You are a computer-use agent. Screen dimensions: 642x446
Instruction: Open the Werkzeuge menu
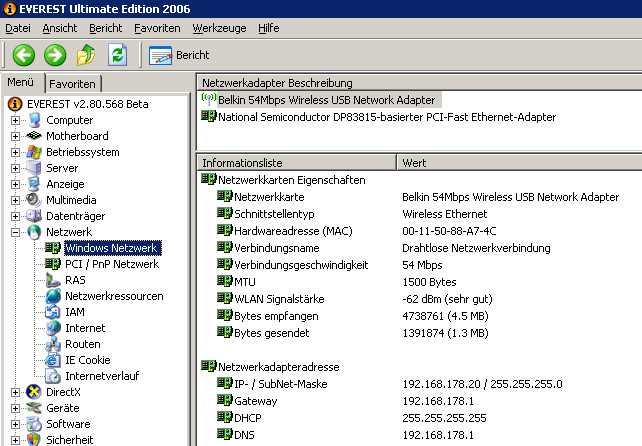[x=218, y=28]
